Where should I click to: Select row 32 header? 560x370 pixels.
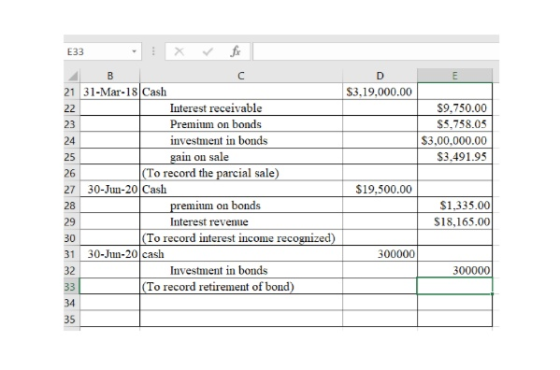tap(71, 270)
